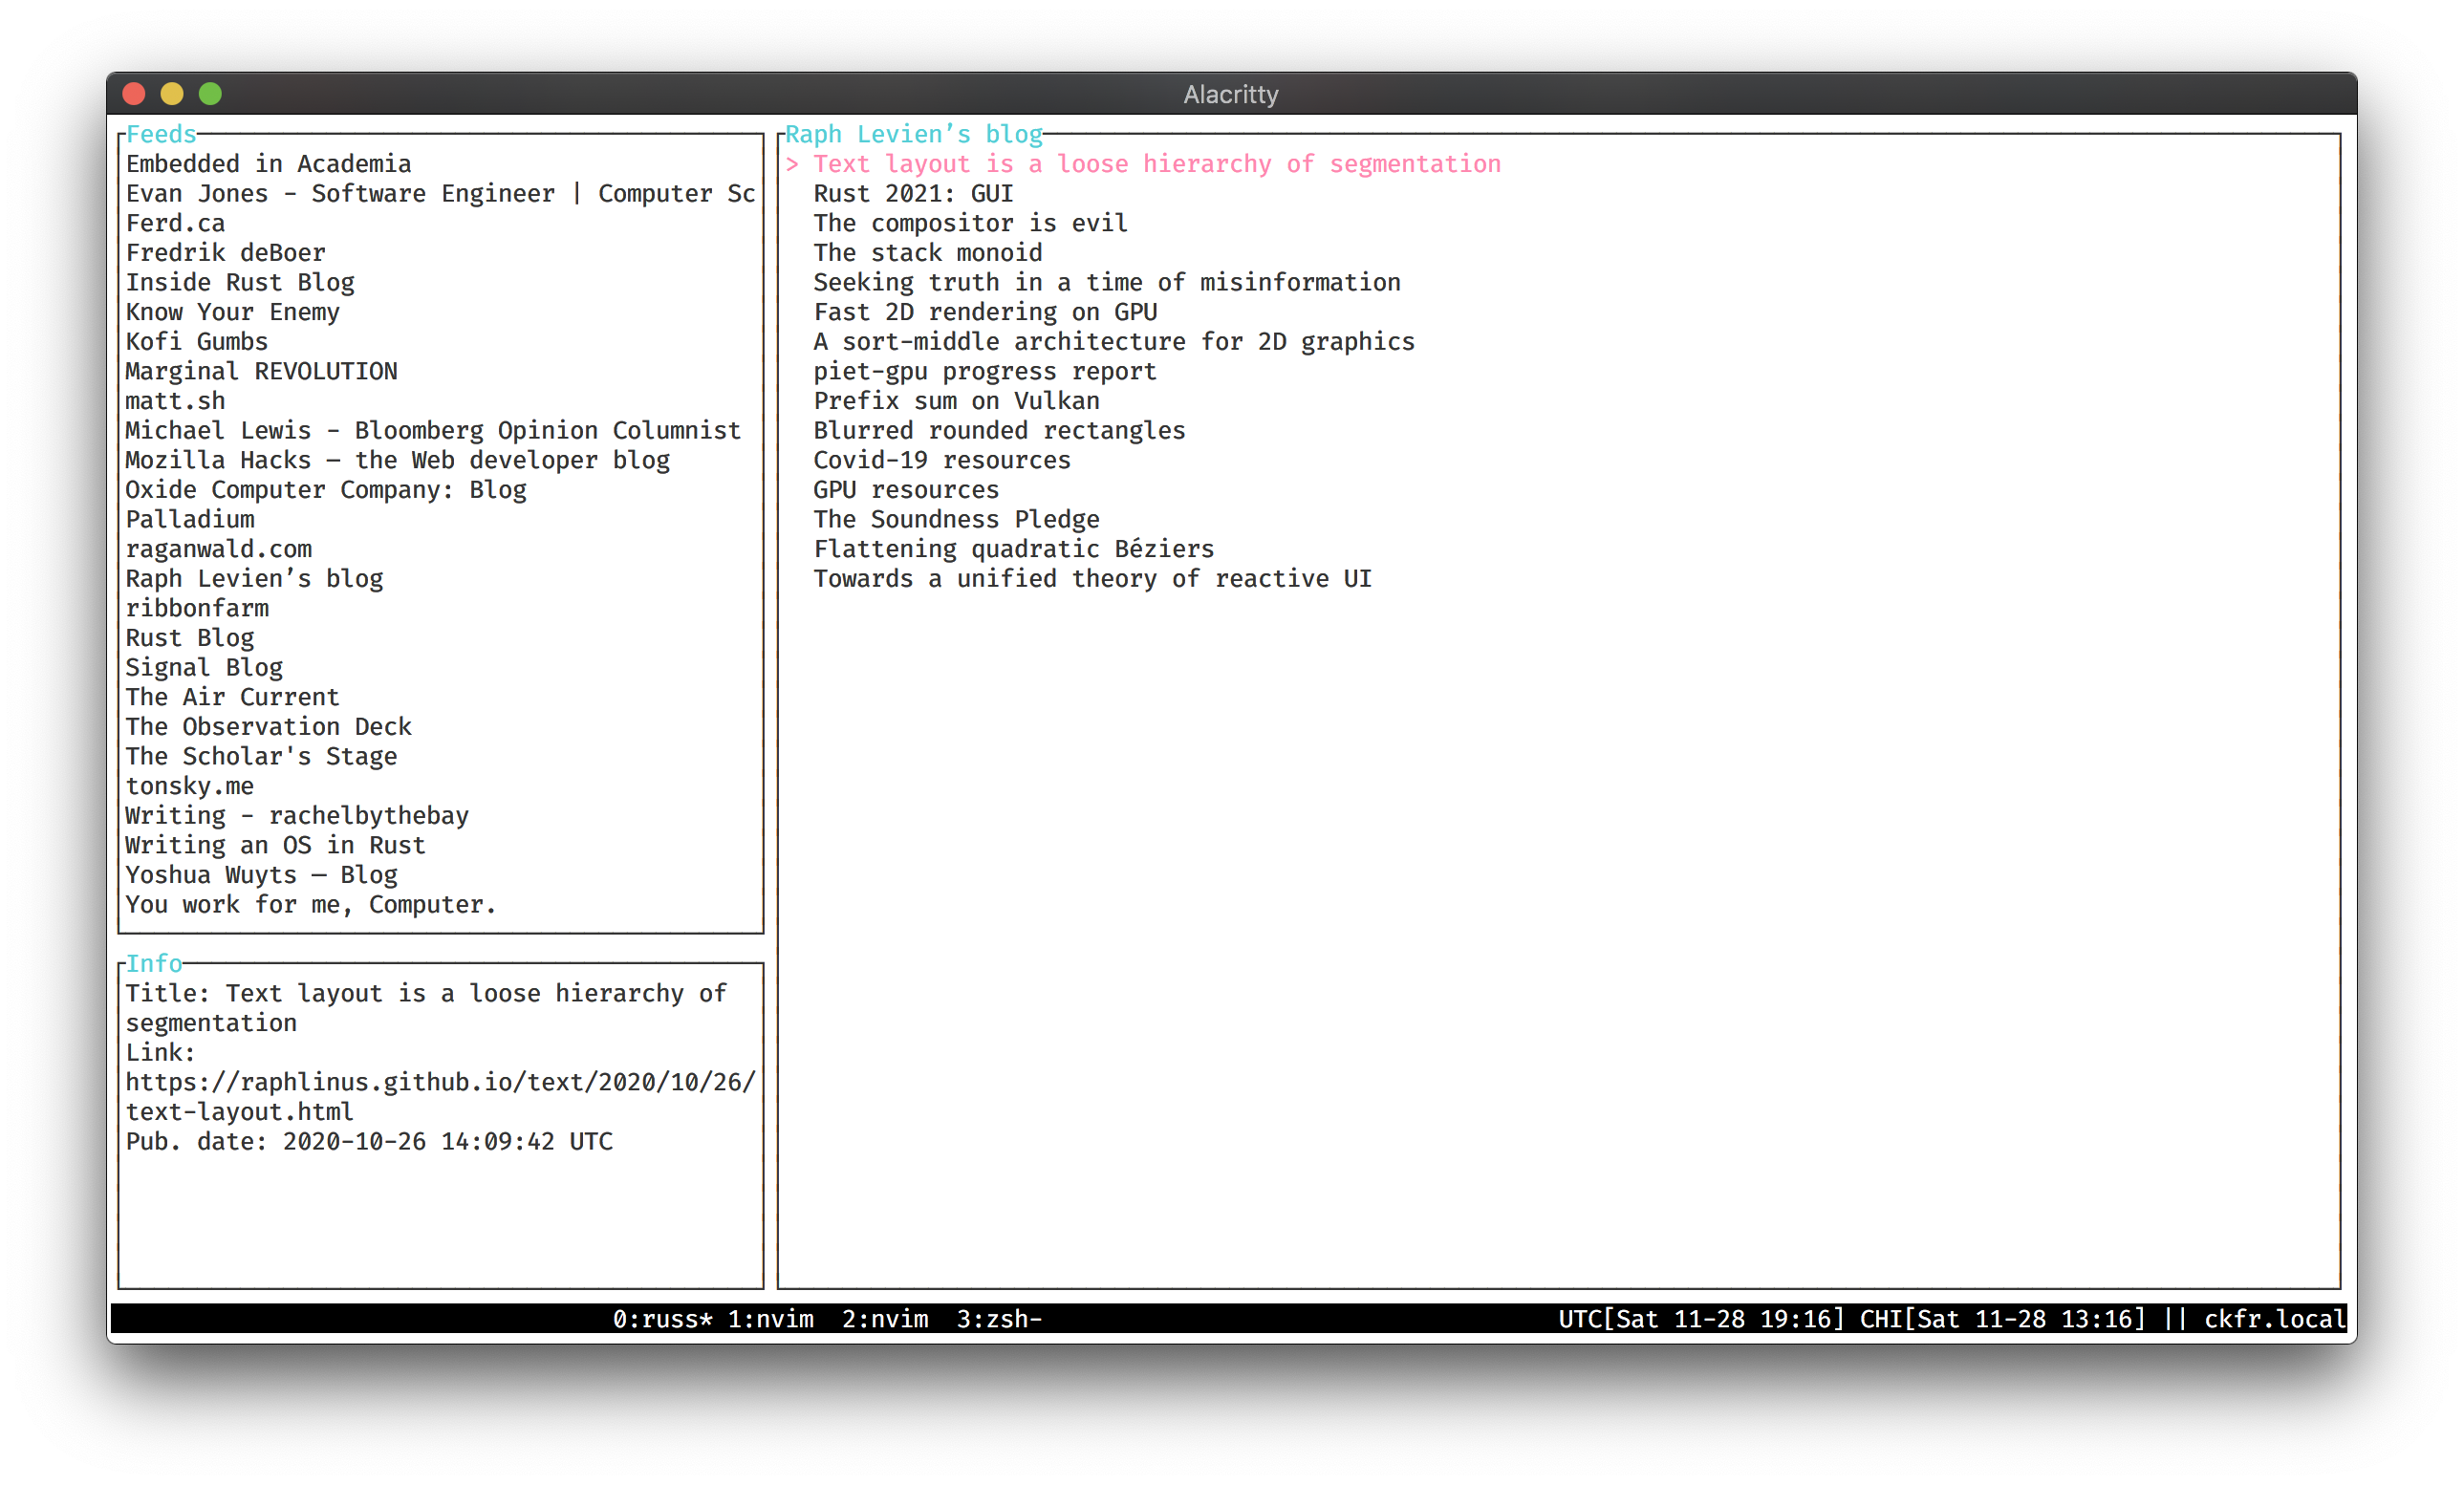
Task: Click the highlighted Text layout article entry
Action: click(x=1156, y=164)
